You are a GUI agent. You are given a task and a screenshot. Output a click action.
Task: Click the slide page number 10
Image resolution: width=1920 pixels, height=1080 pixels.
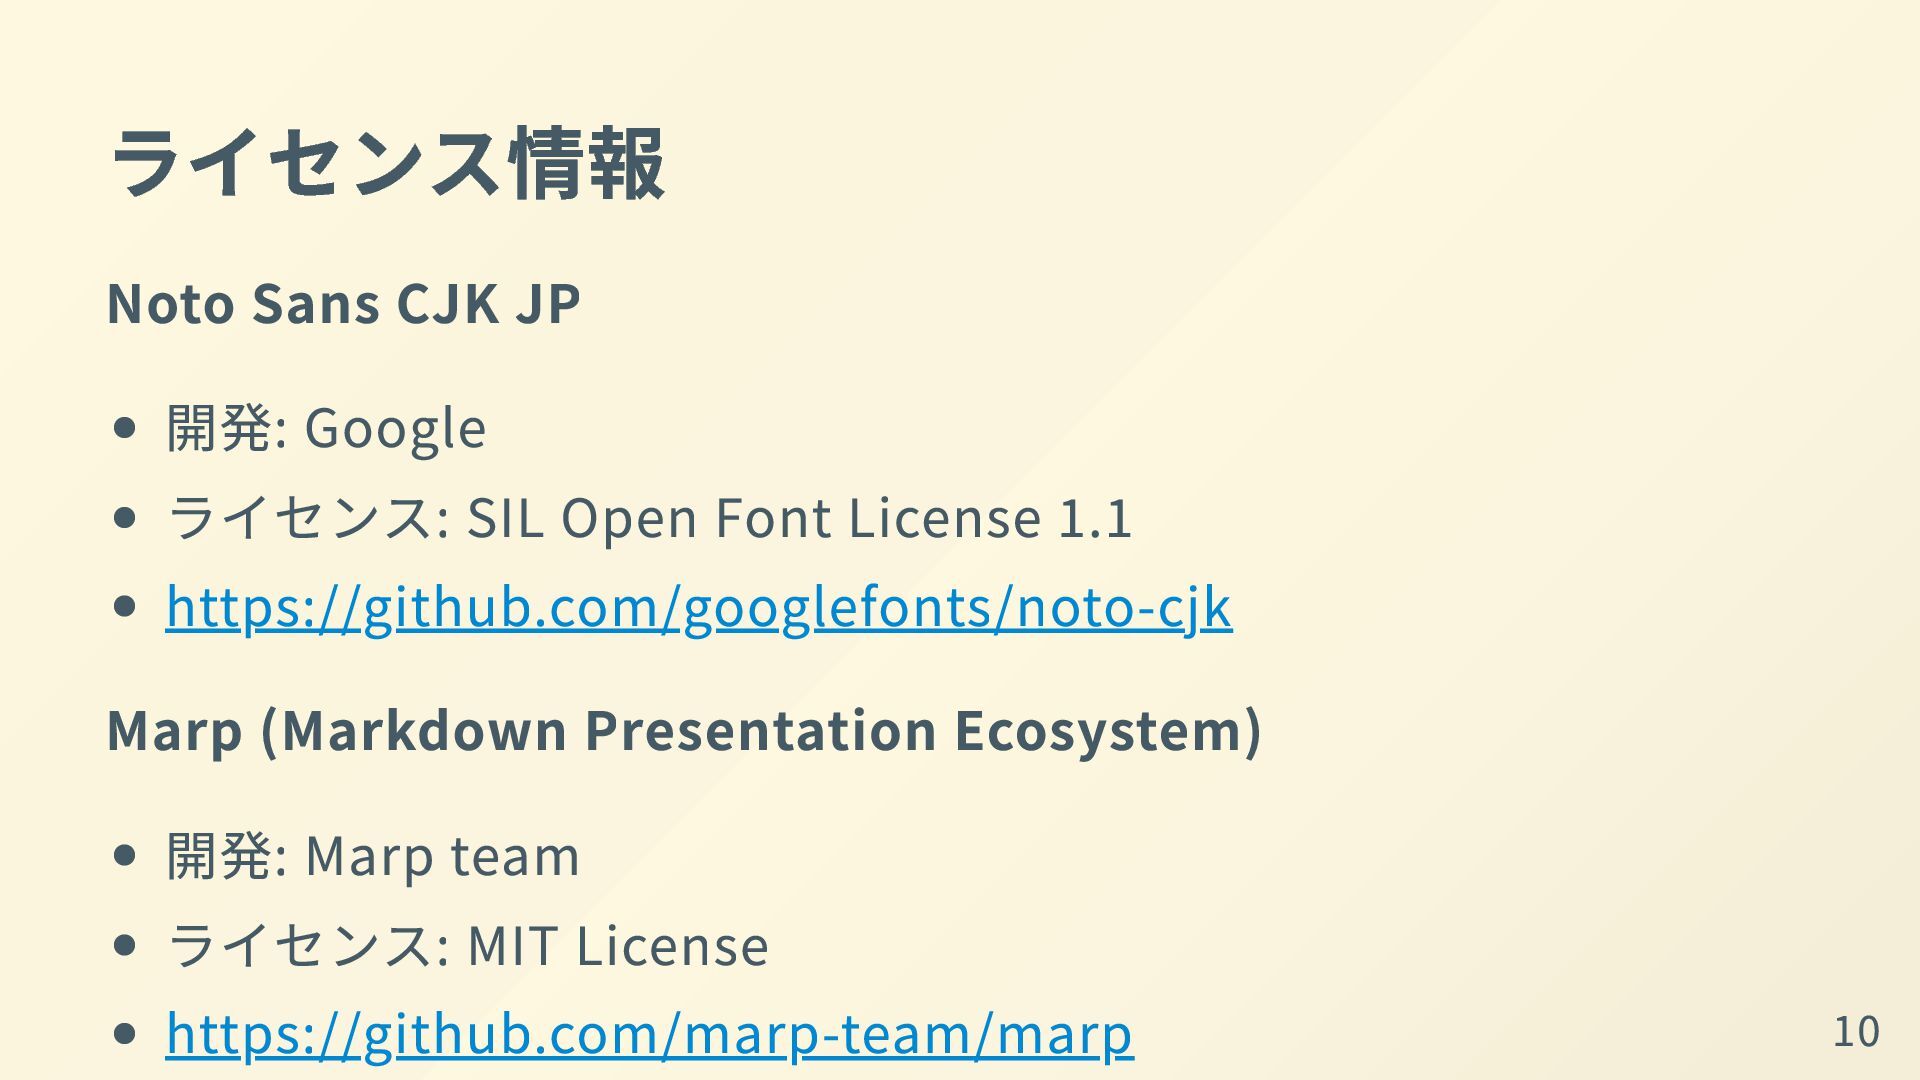point(1856,1031)
